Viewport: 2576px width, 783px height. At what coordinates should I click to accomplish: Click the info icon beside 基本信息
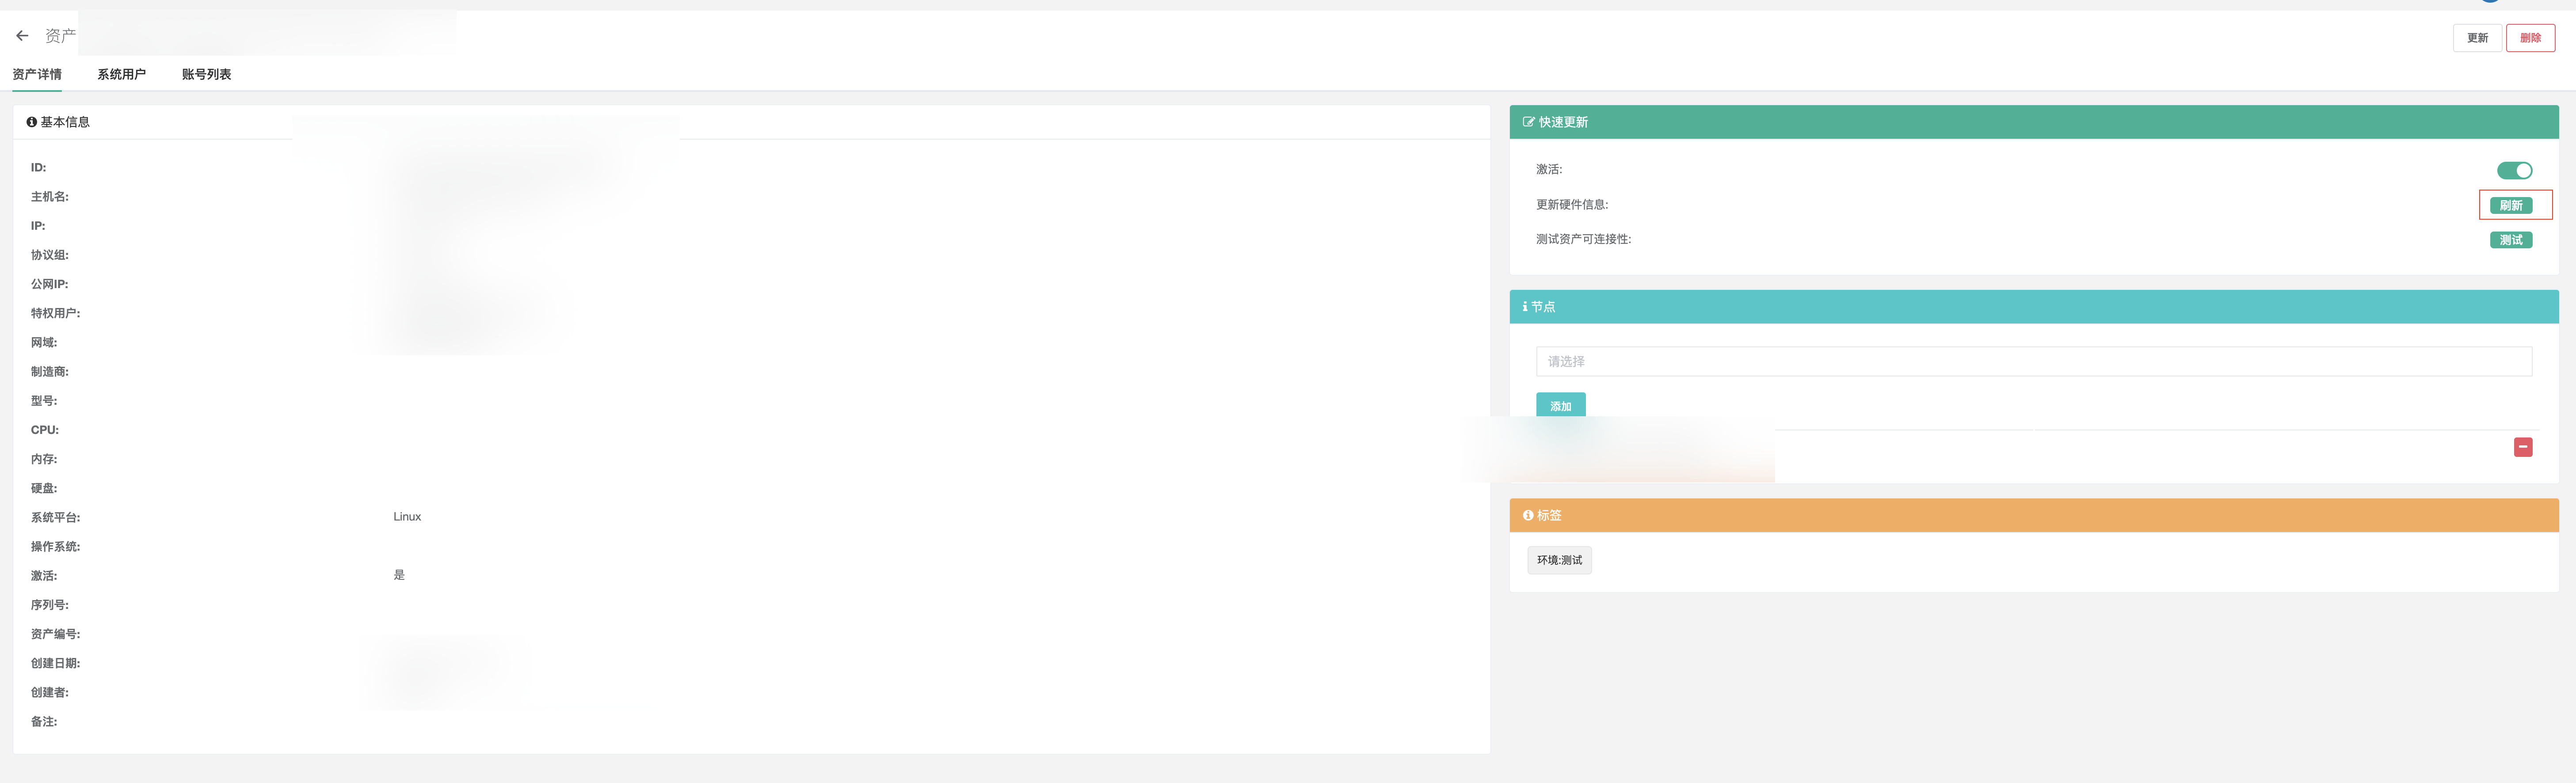(x=32, y=122)
